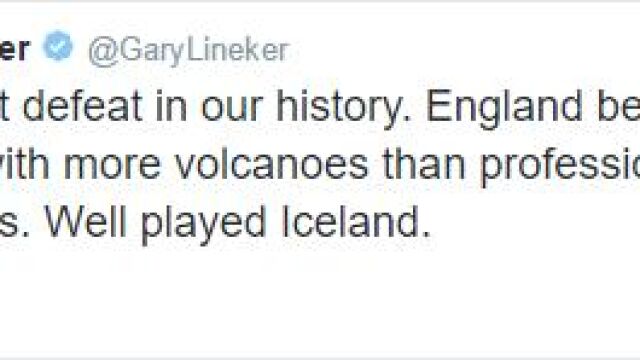Click the grey divider line above the tweet
Viewport: 640px width, 360px height.
coord(320,2)
